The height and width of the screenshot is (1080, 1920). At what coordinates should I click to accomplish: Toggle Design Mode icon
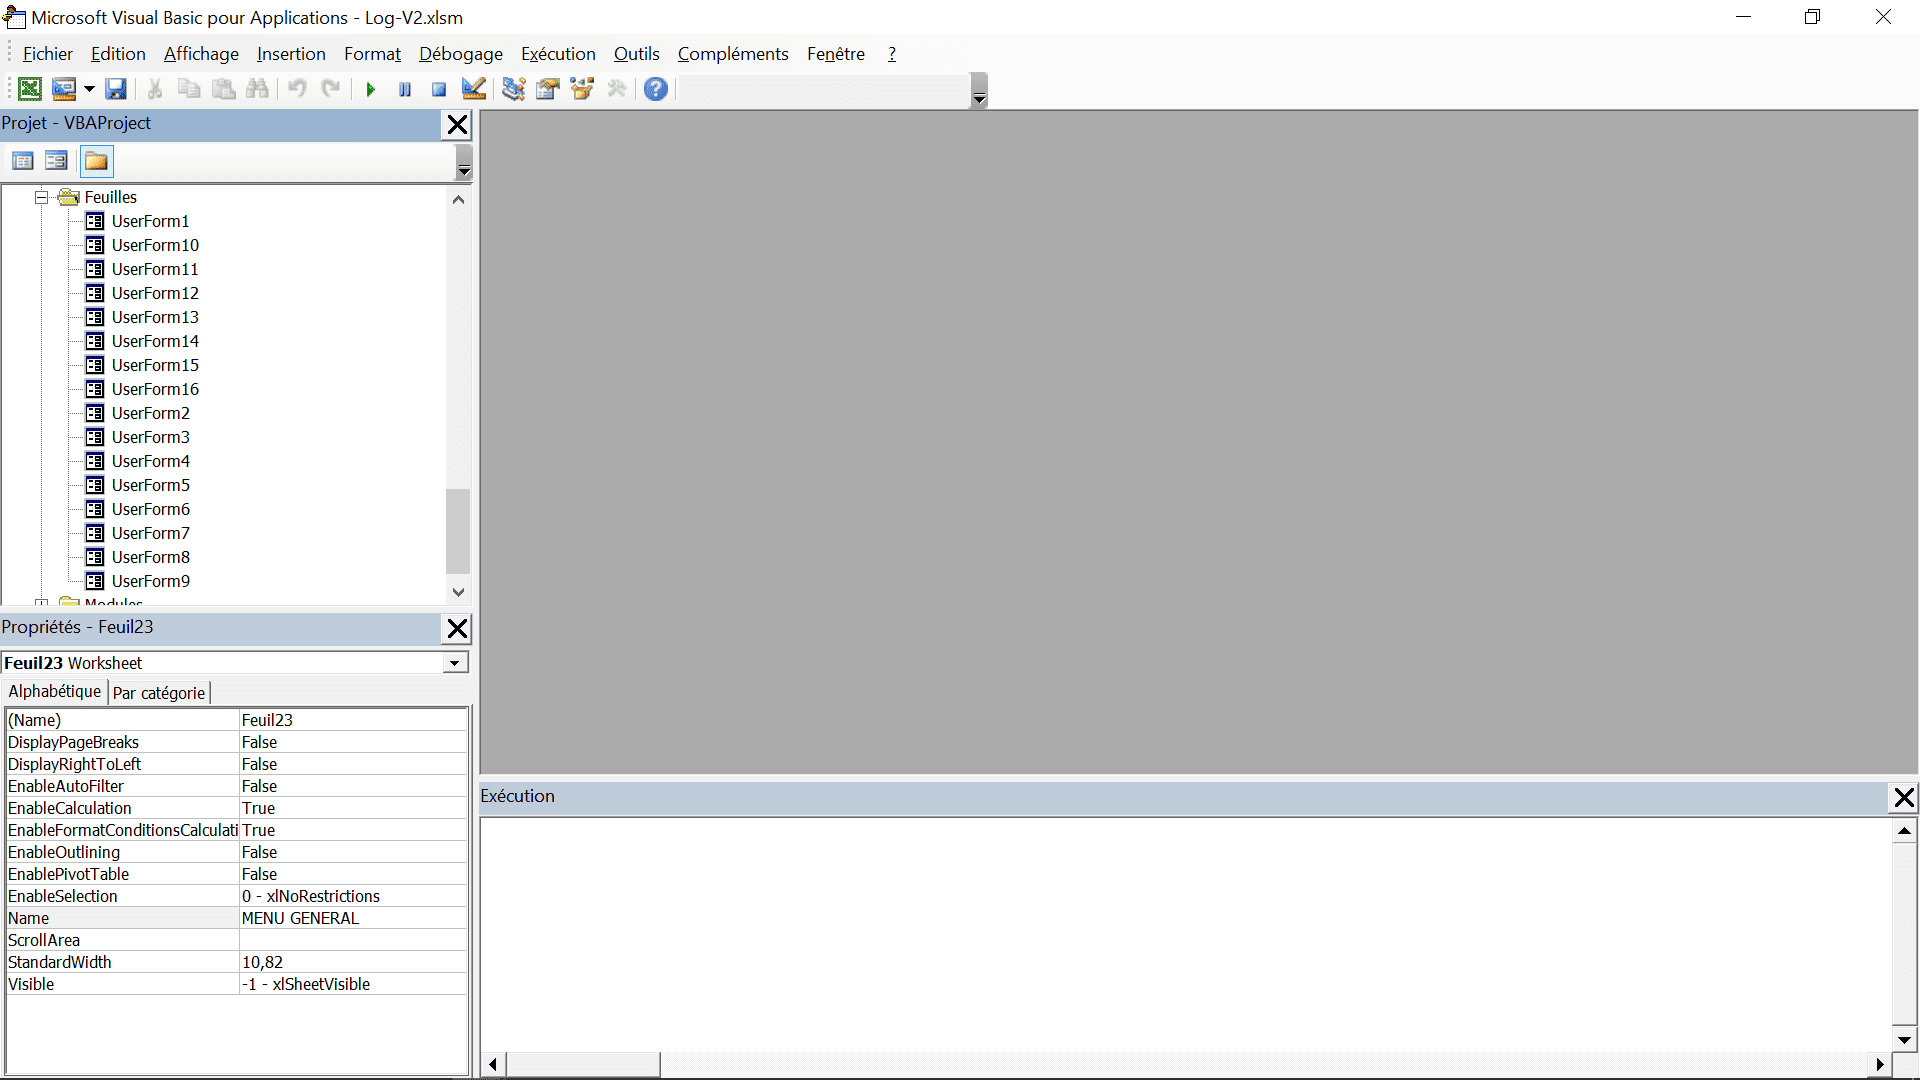point(474,89)
